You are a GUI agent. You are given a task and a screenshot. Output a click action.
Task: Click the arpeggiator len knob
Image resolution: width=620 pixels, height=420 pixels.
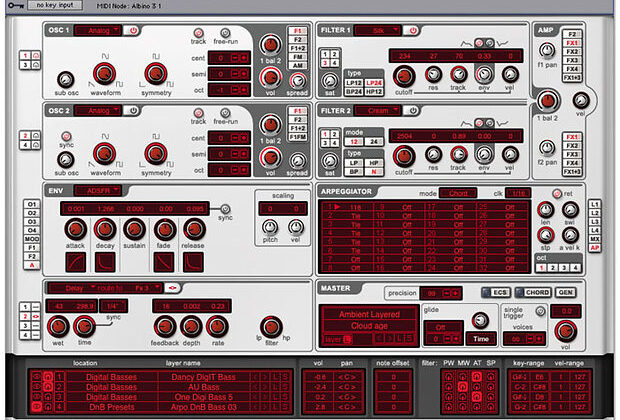tap(545, 210)
